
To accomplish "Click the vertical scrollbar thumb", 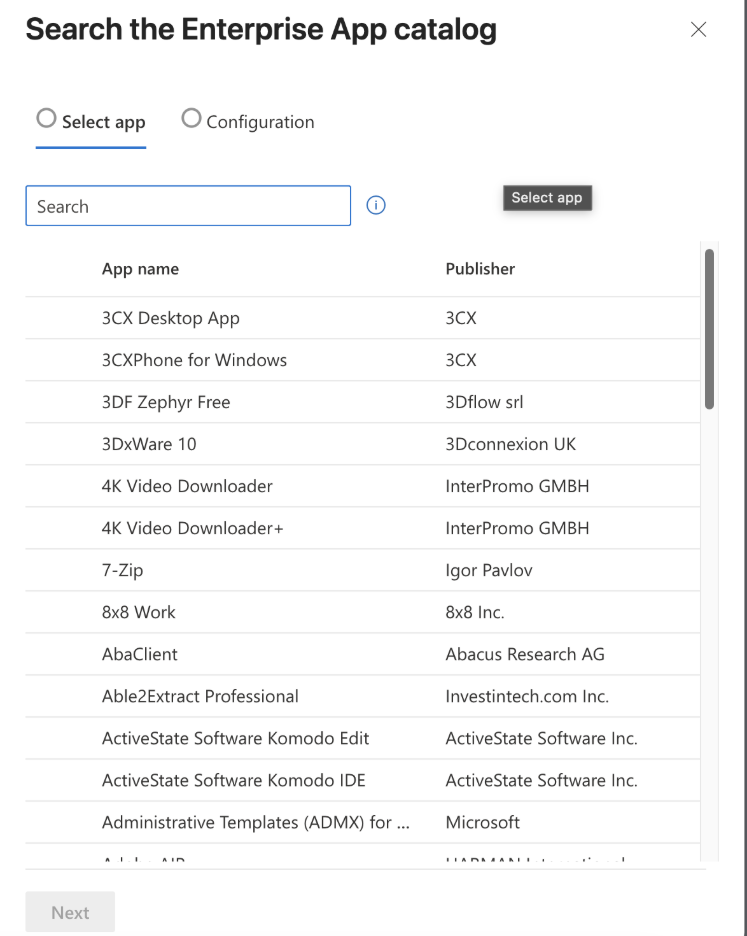I will [x=709, y=328].
